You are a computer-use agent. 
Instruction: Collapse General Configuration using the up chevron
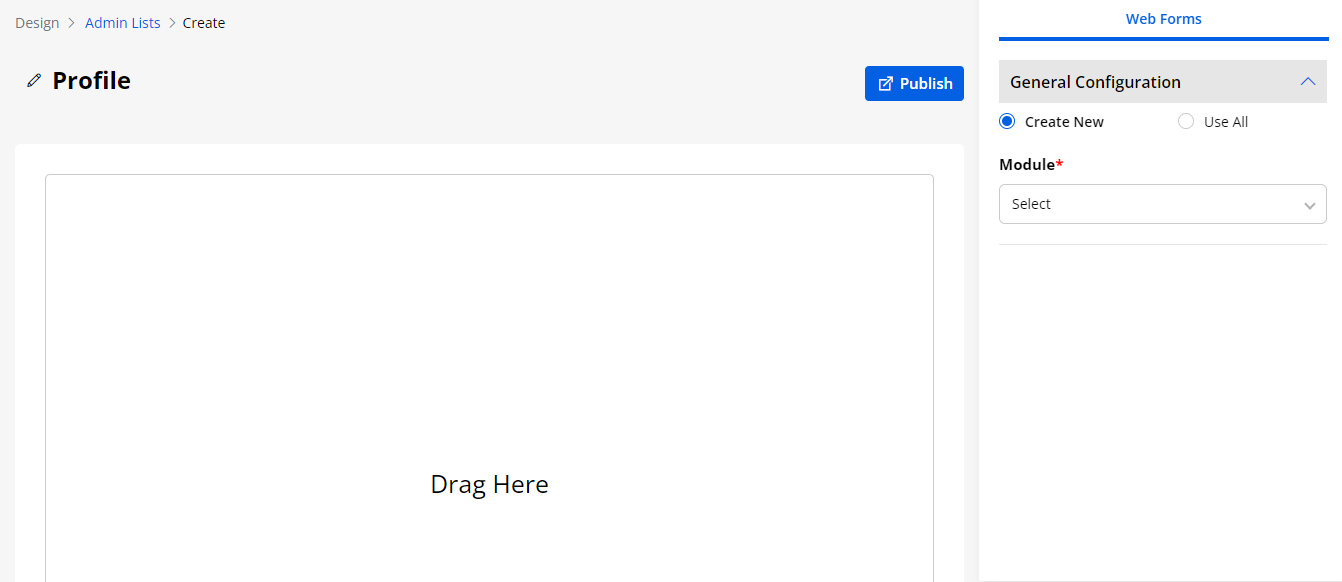[x=1308, y=82]
